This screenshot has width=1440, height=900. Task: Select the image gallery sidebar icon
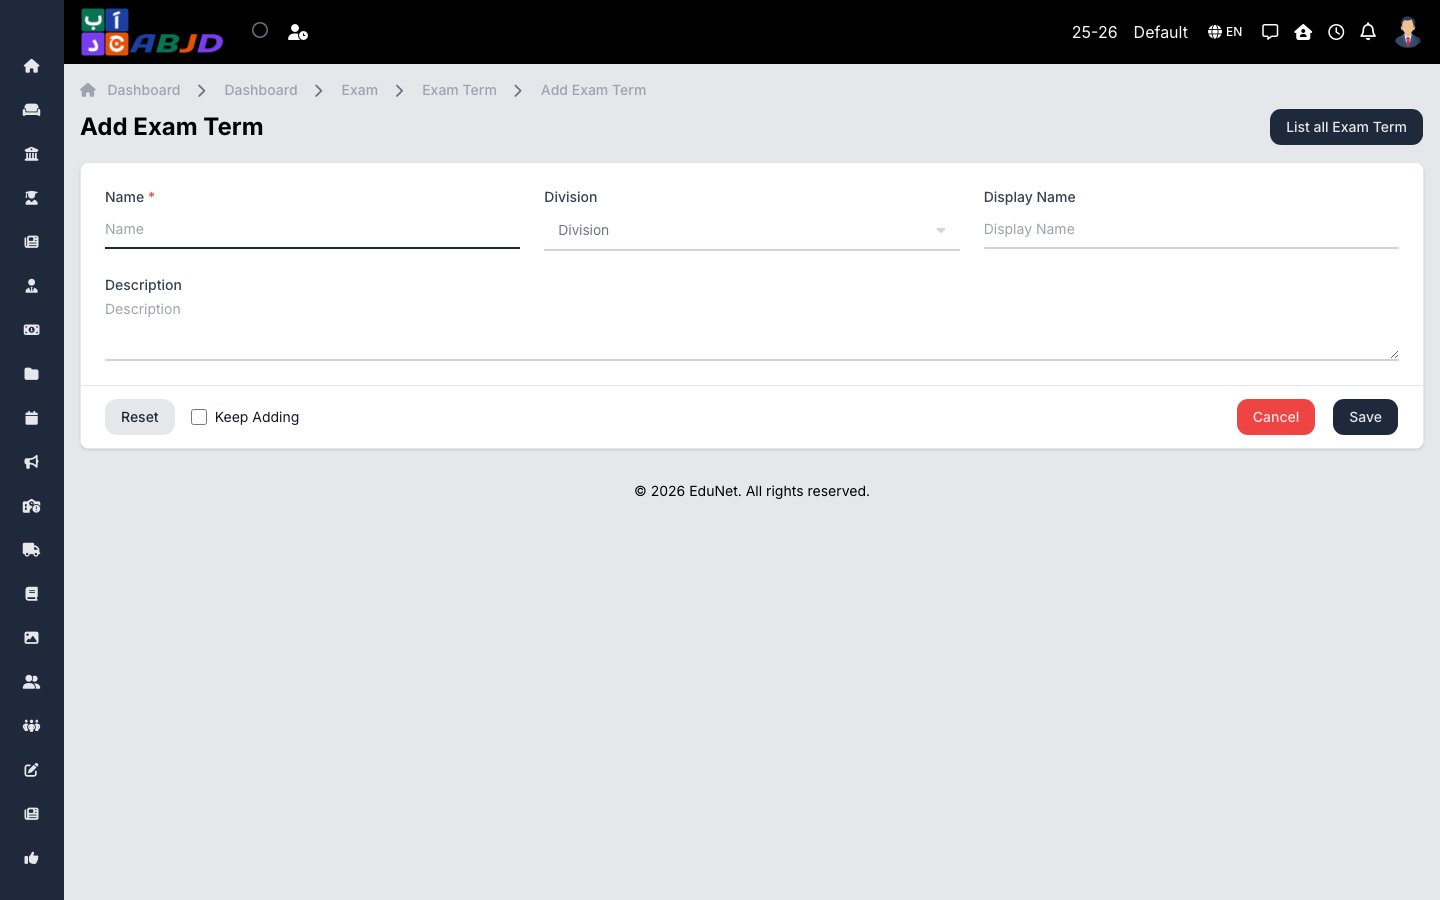point(31,638)
